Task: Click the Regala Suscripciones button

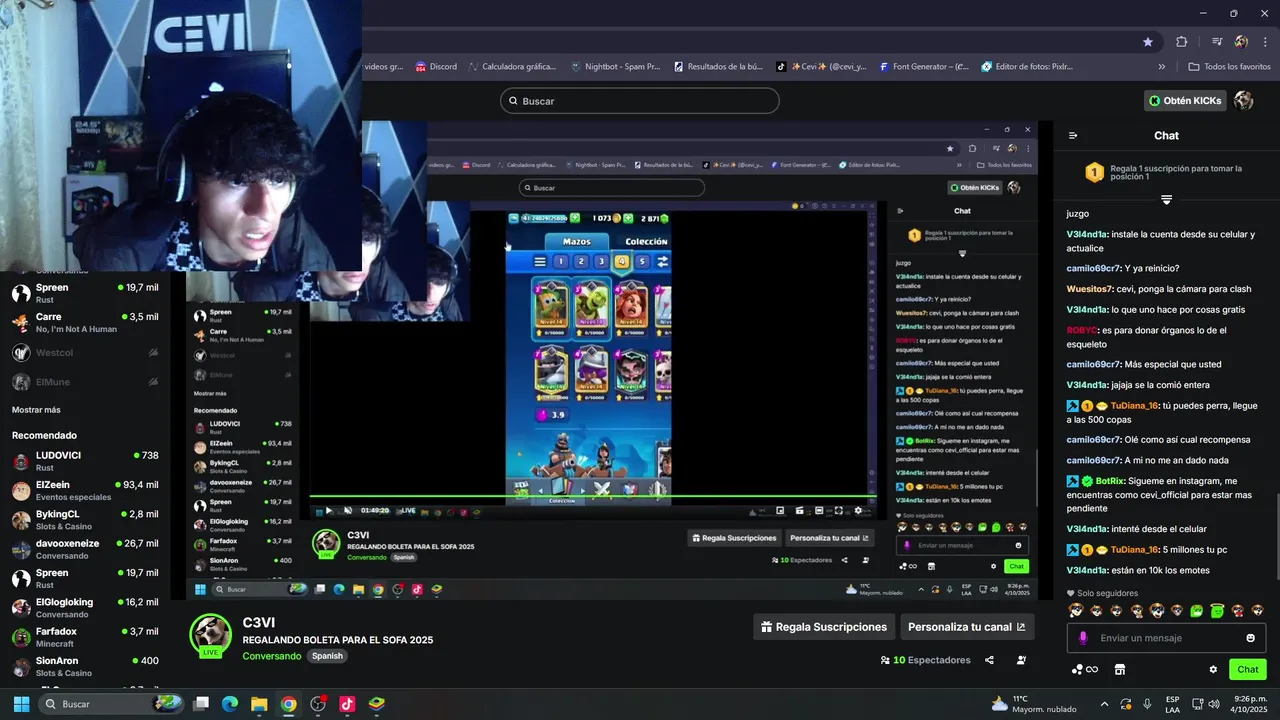Action: click(x=824, y=627)
